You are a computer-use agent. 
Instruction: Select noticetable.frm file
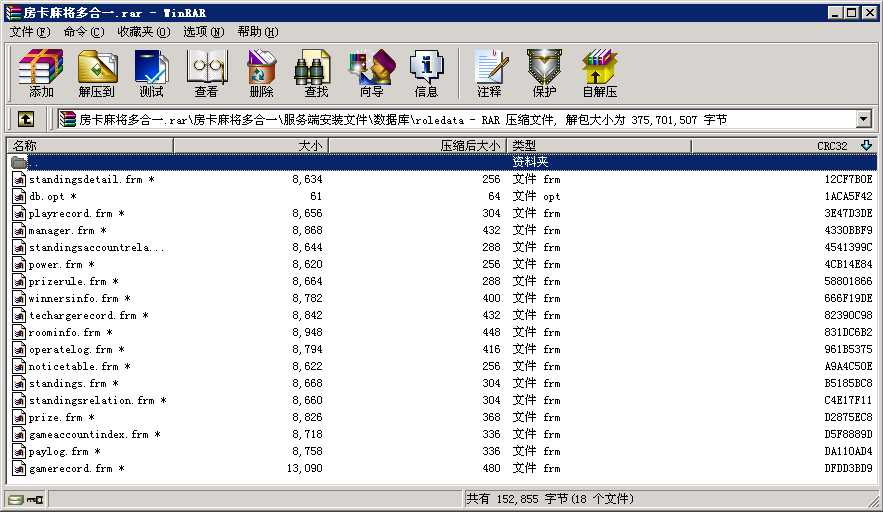click(79, 367)
